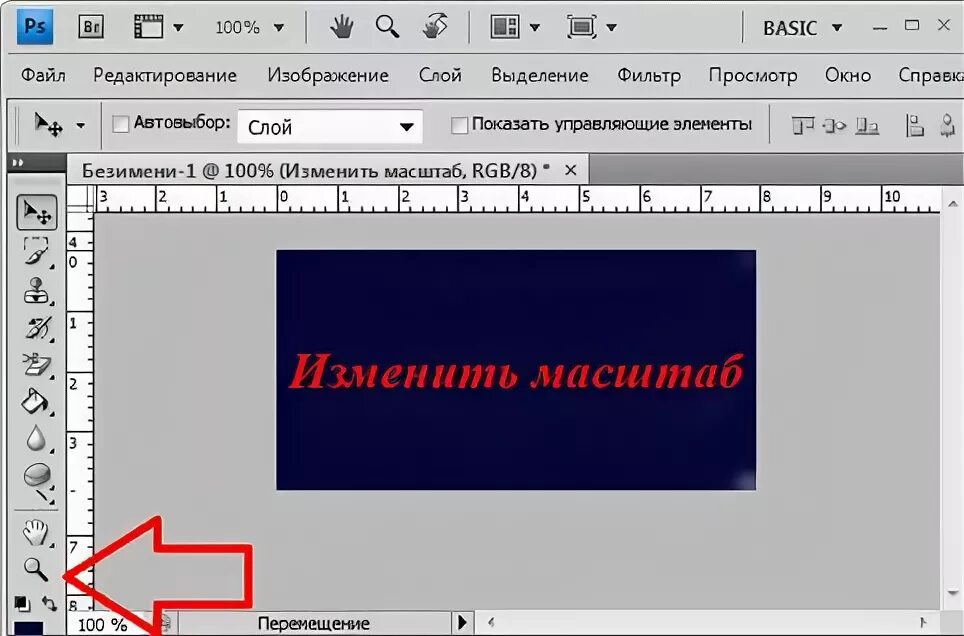Image resolution: width=964 pixels, height=636 pixels.
Task: Select the Zoom magnifier in the application bar
Action: (x=387, y=27)
